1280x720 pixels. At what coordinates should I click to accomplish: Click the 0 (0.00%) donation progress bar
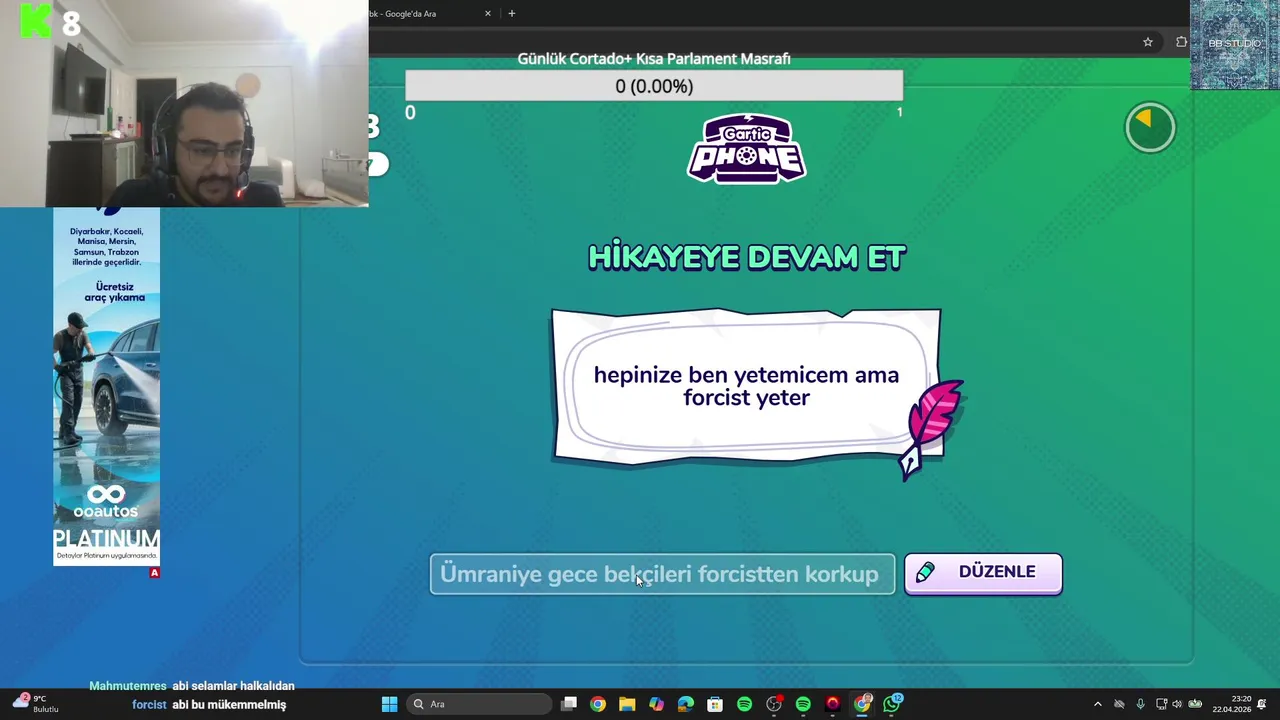[x=654, y=86]
